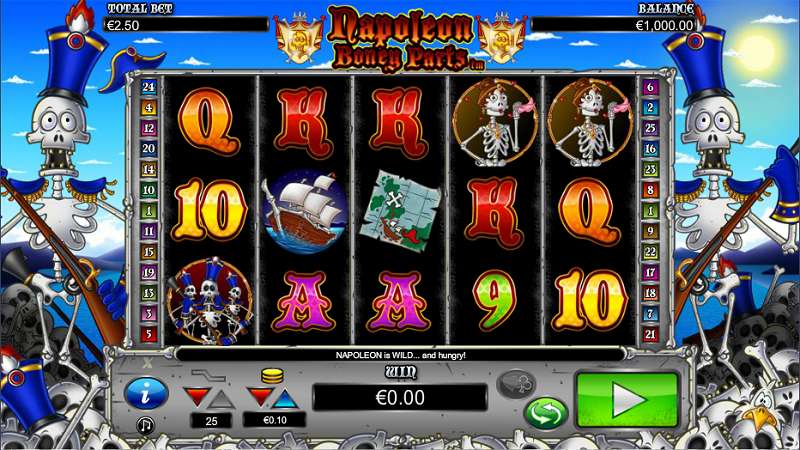
Task: Select payline 24 indicator on the left
Action: coord(148,87)
